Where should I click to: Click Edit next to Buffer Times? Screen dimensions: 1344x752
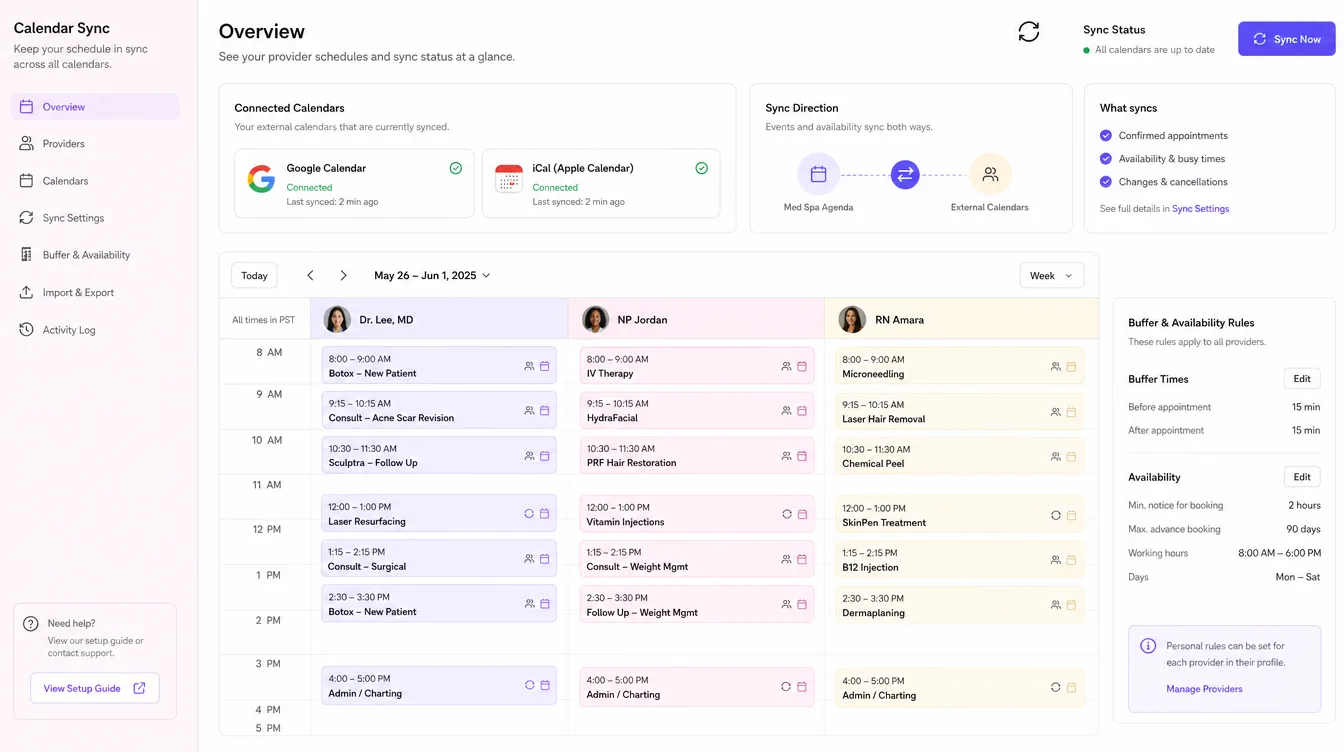coord(1302,379)
